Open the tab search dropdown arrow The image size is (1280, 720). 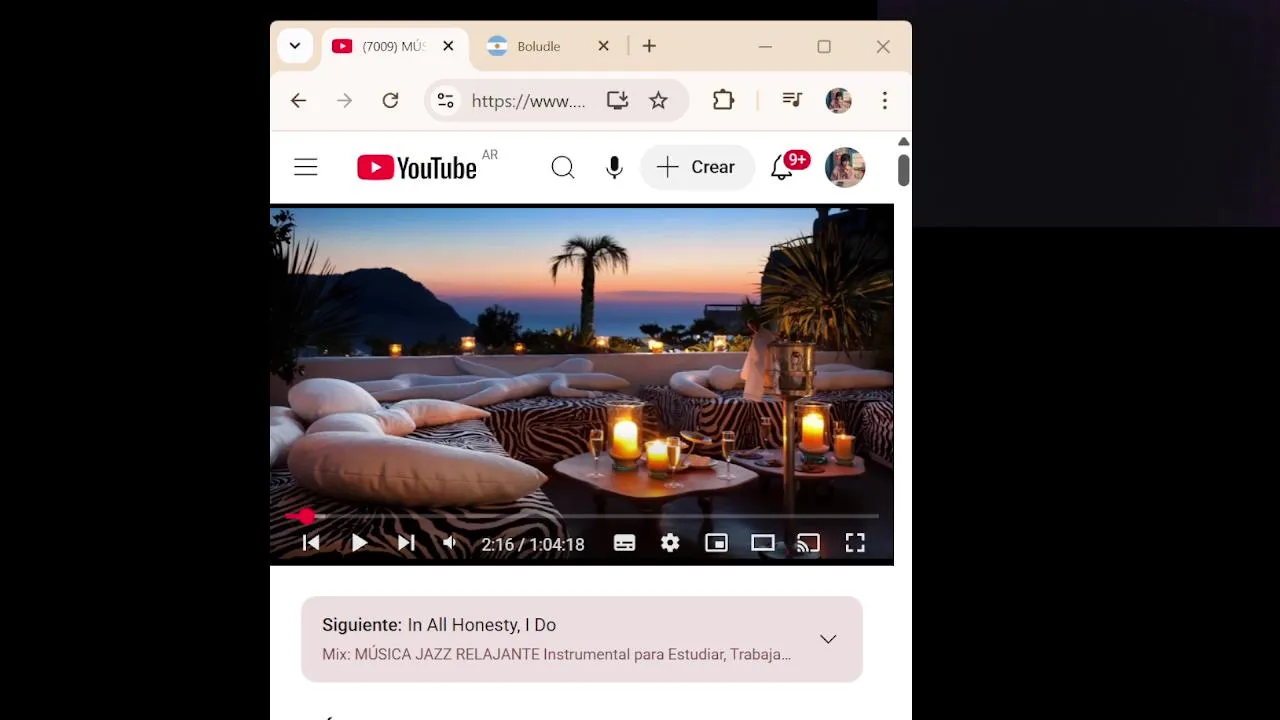[295, 46]
